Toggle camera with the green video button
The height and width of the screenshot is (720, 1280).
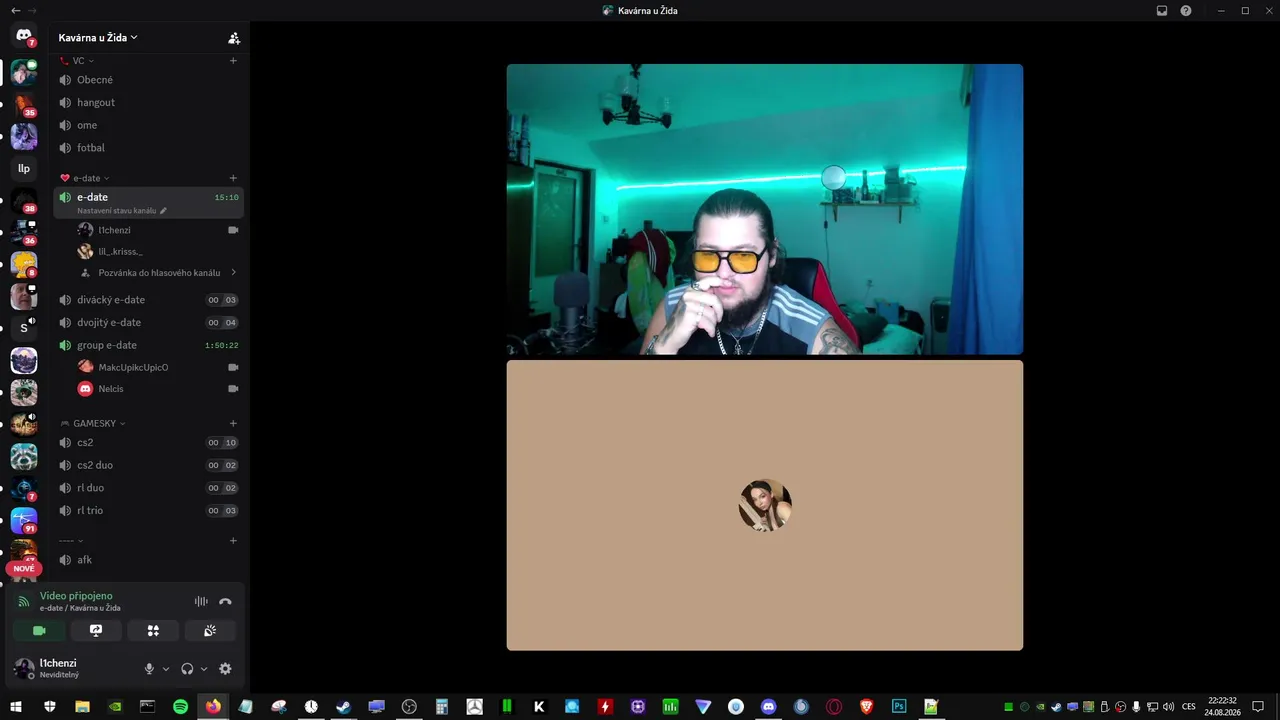[39, 631]
